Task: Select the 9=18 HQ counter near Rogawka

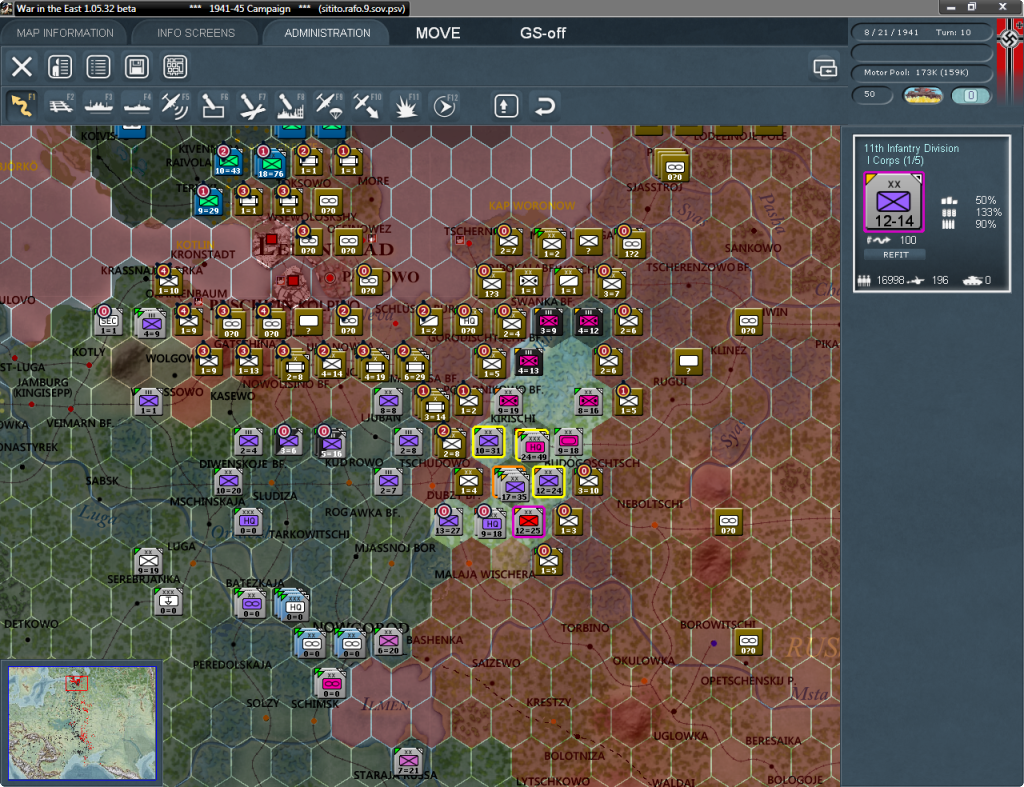Action: [491, 523]
